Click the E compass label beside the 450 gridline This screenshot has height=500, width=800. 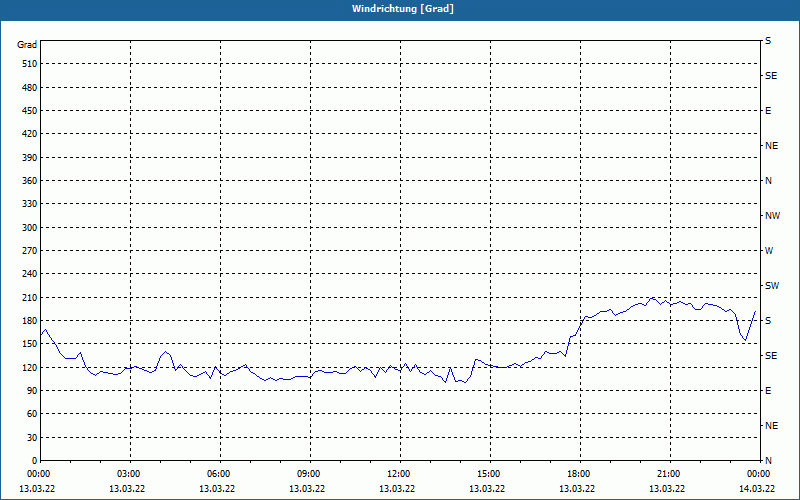pyautogui.click(x=768, y=111)
